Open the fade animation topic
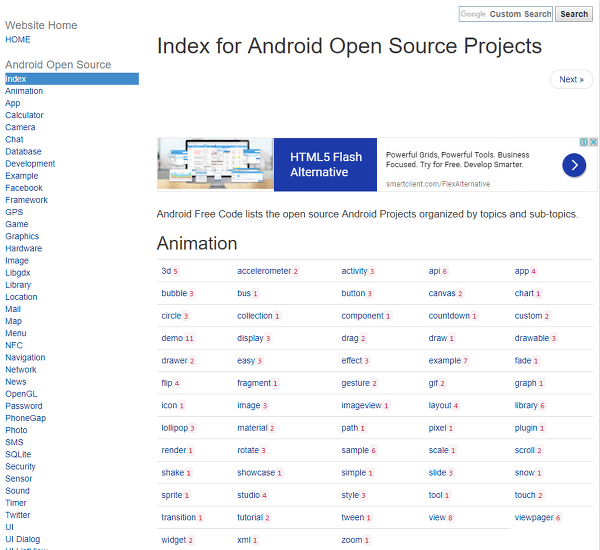The width and height of the screenshot is (600, 550). pos(523,361)
